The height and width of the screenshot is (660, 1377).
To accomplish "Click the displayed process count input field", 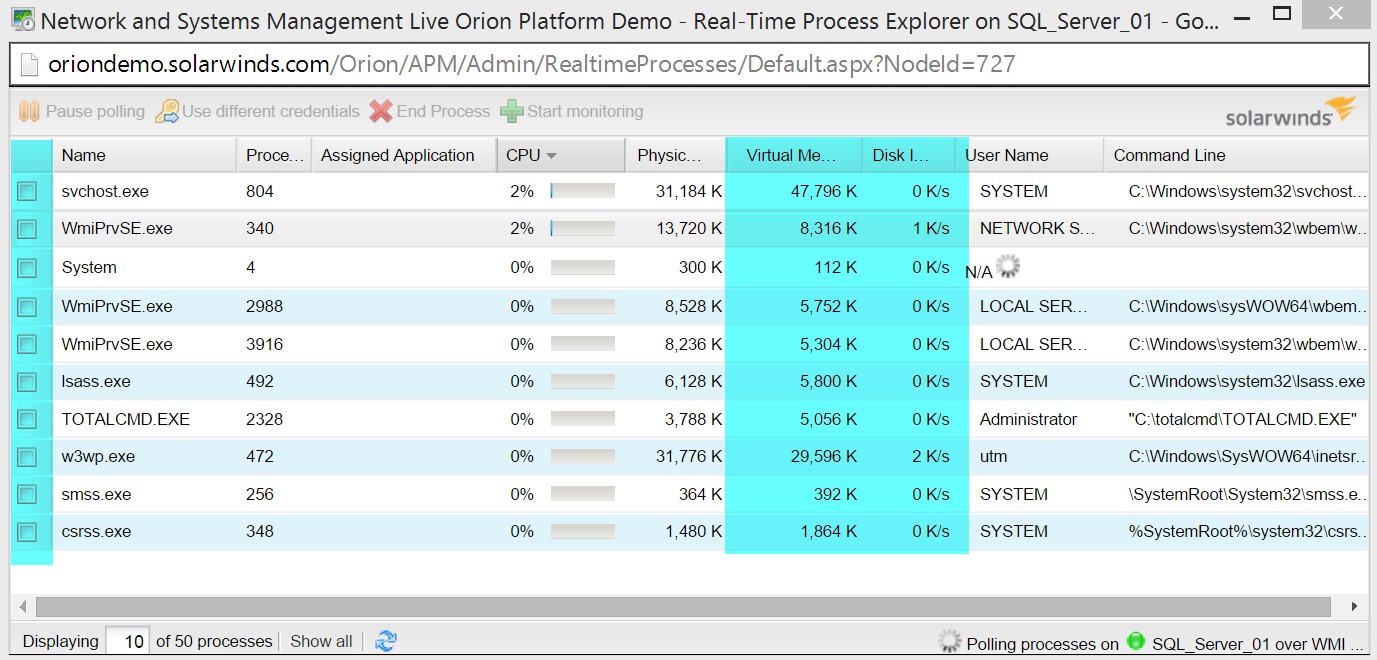I will (127, 641).
